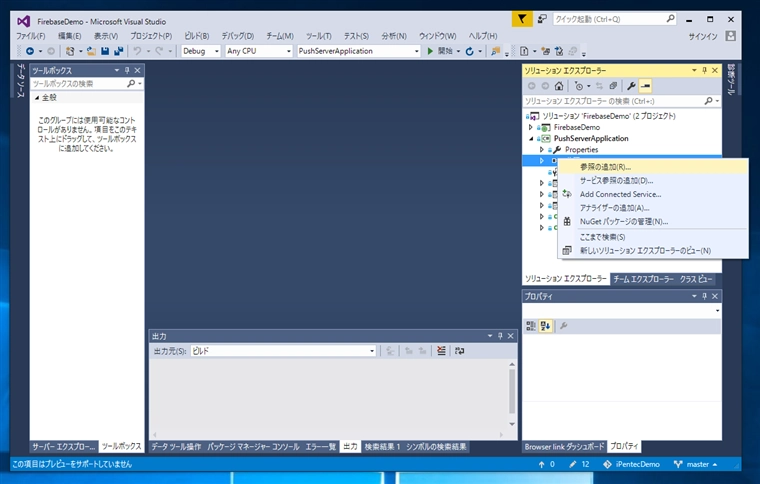Choose Add Connected Service... in context menu

652,194
